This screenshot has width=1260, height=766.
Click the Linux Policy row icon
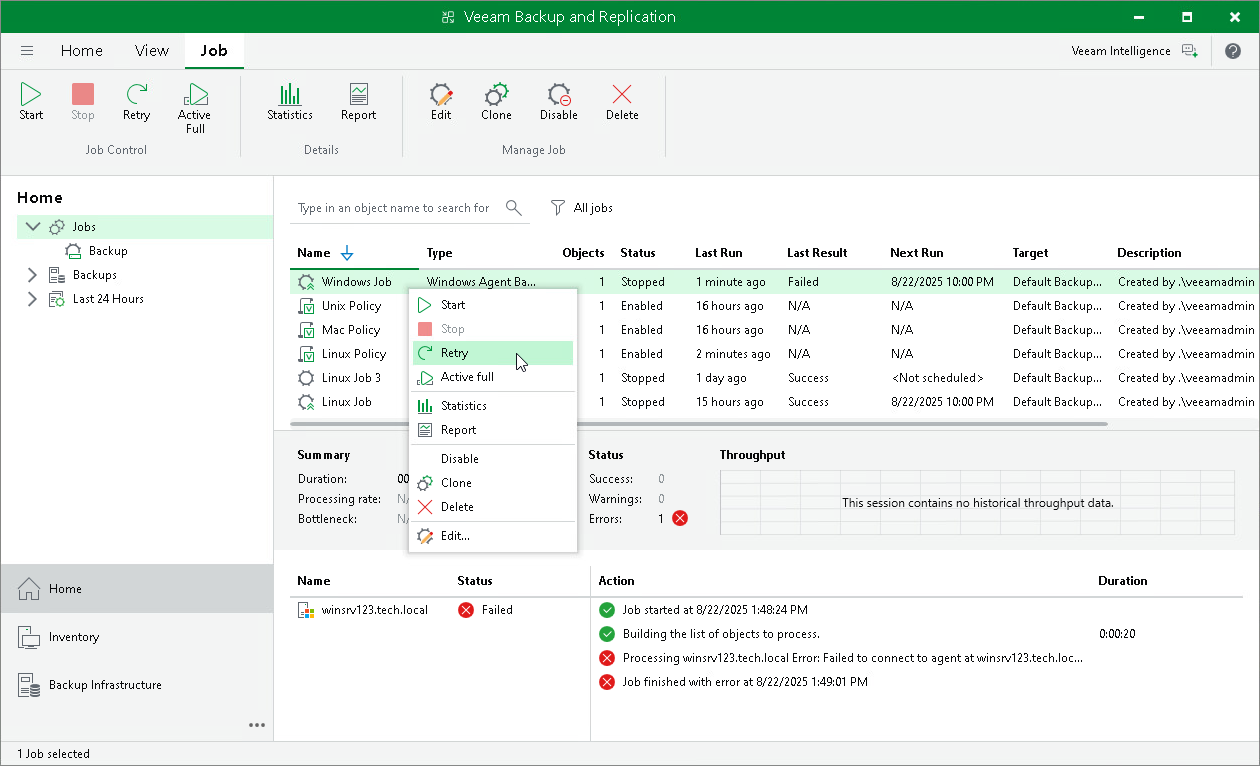[x=306, y=354]
